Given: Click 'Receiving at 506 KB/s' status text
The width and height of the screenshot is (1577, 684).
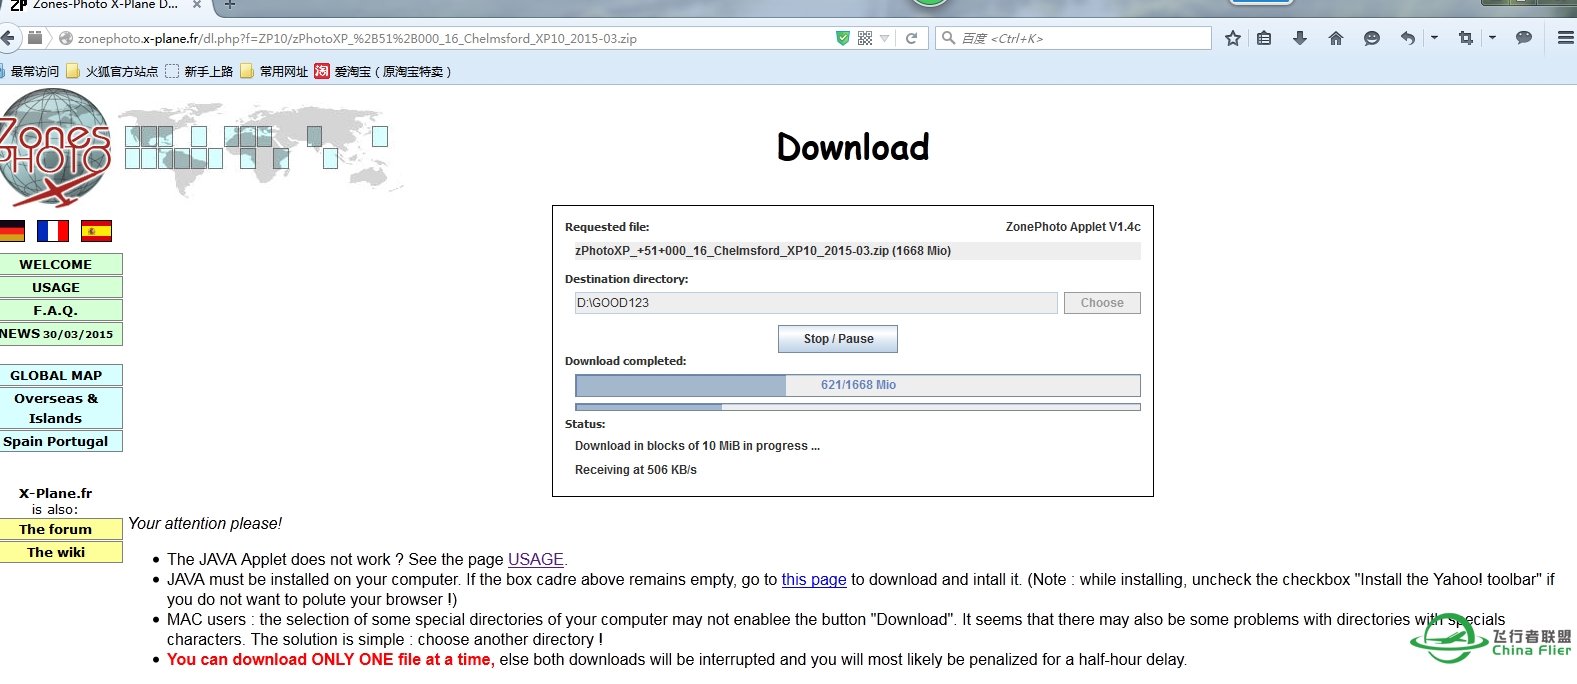Looking at the screenshot, I should [636, 470].
